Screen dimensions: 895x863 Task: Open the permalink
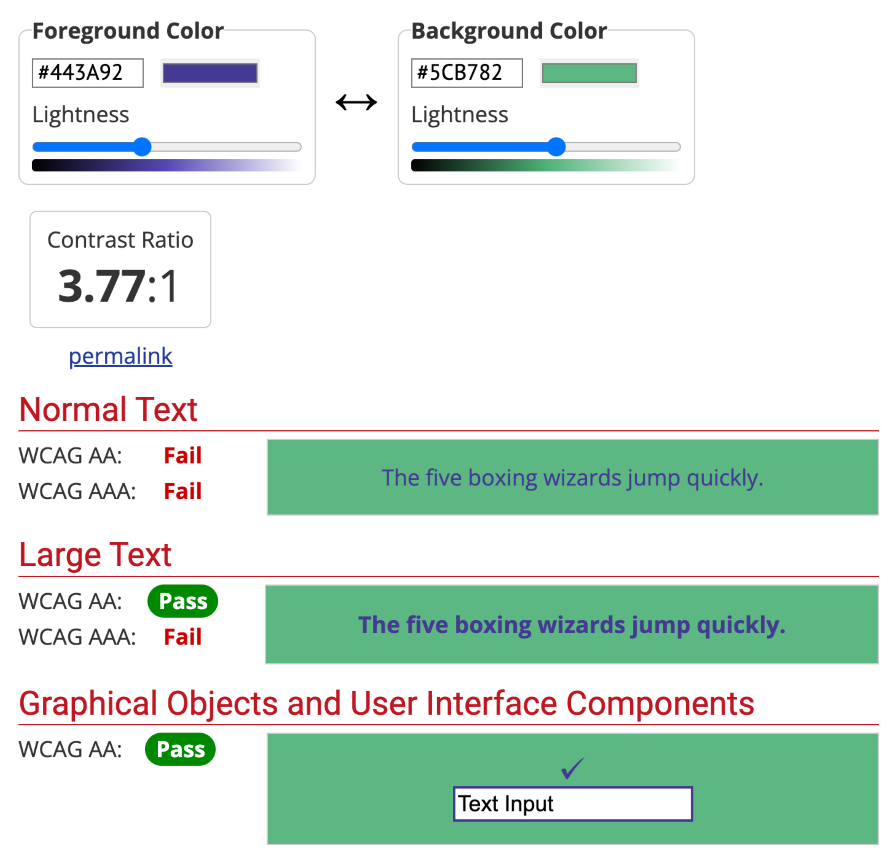(120, 356)
